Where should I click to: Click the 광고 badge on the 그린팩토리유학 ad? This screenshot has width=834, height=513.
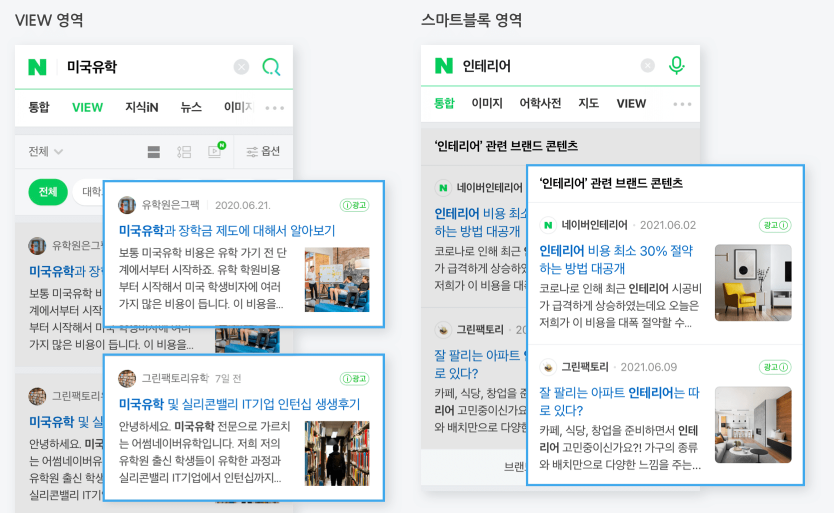click(354, 379)
